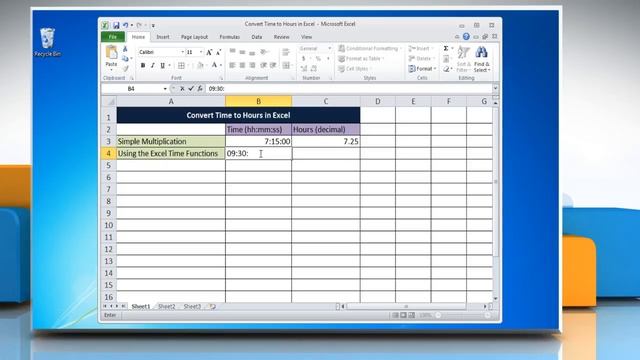Click the Save icon in the quick access toolbar

(116, 25)
